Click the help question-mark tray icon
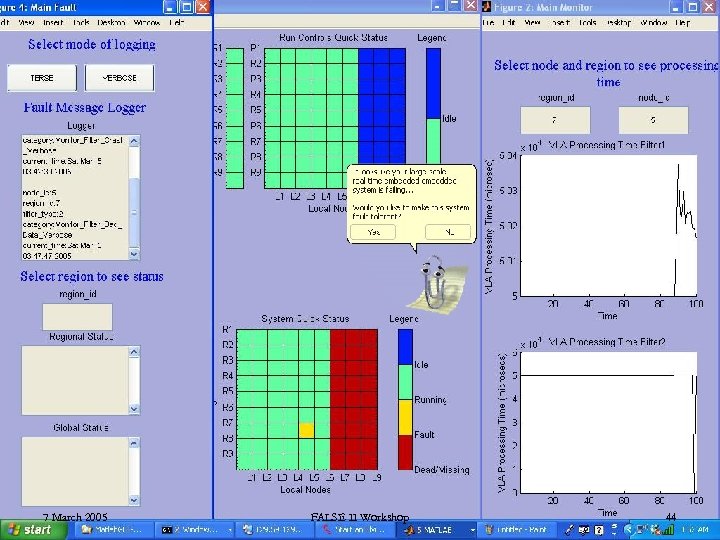 point(599,530)
